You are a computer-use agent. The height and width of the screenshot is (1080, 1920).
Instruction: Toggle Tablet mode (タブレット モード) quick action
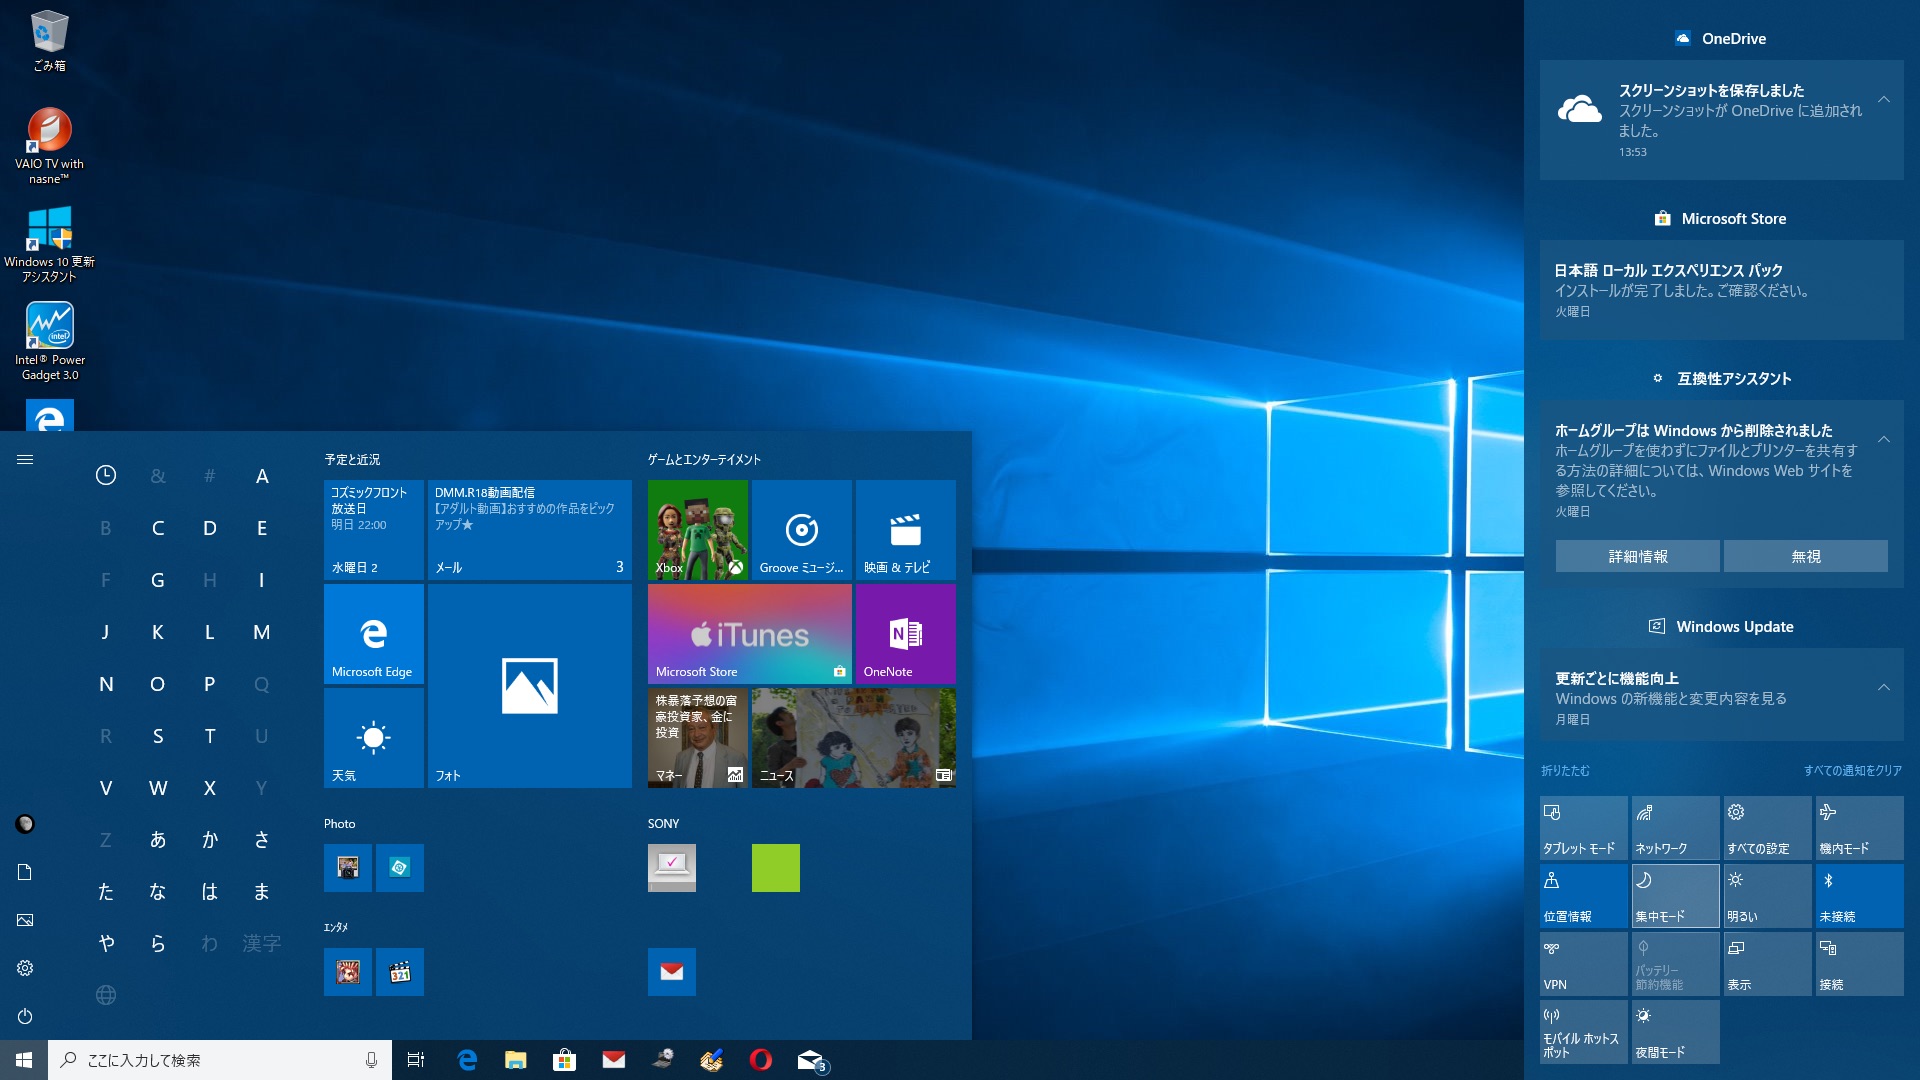[1584, 828]
